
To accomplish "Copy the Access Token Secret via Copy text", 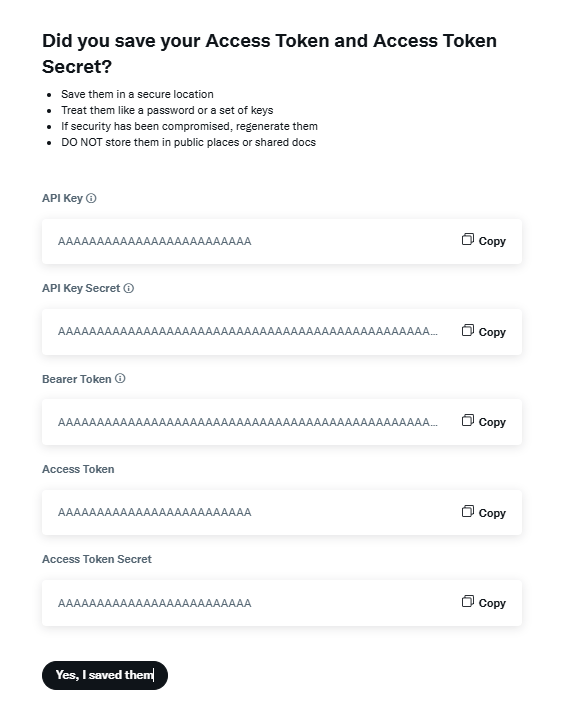I will click(x=492, y=603).
